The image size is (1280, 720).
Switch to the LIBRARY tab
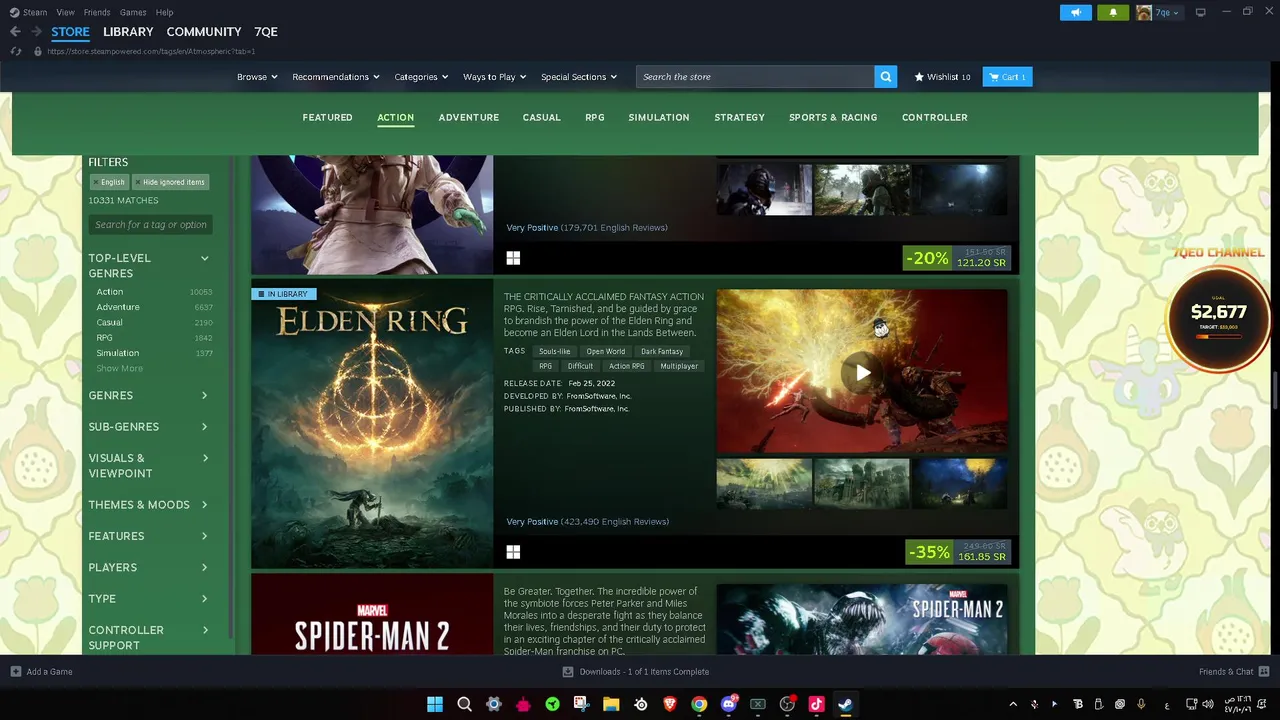pyautogui.click(x=128, y=32)
